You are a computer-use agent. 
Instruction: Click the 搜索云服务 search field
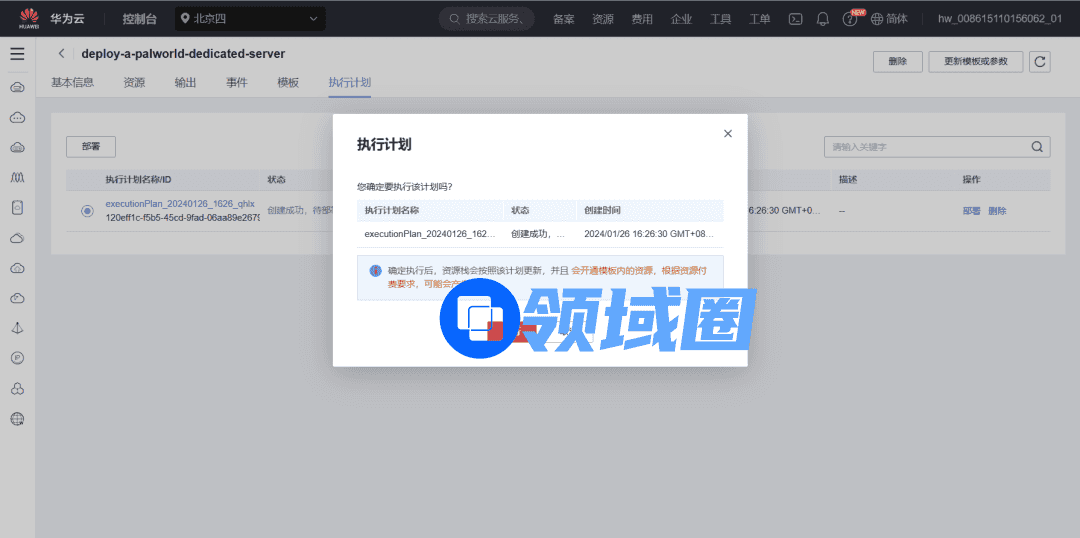coord(487,19)
